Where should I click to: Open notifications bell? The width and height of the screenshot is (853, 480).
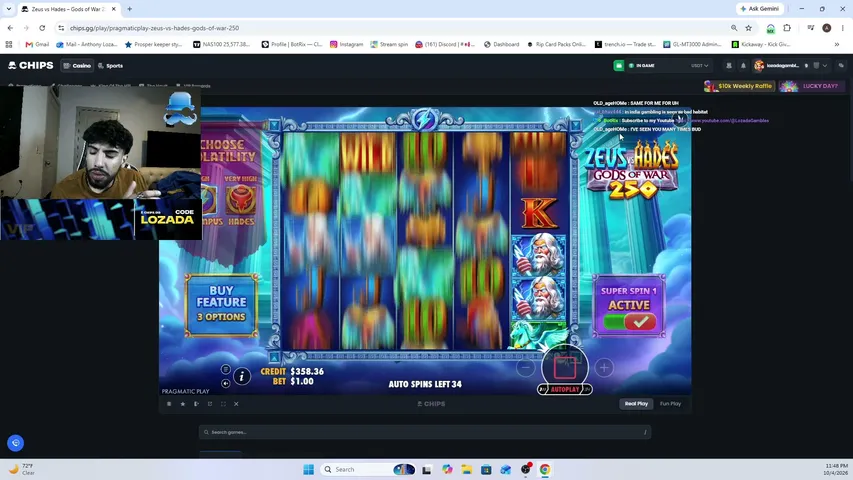(743, 66)
